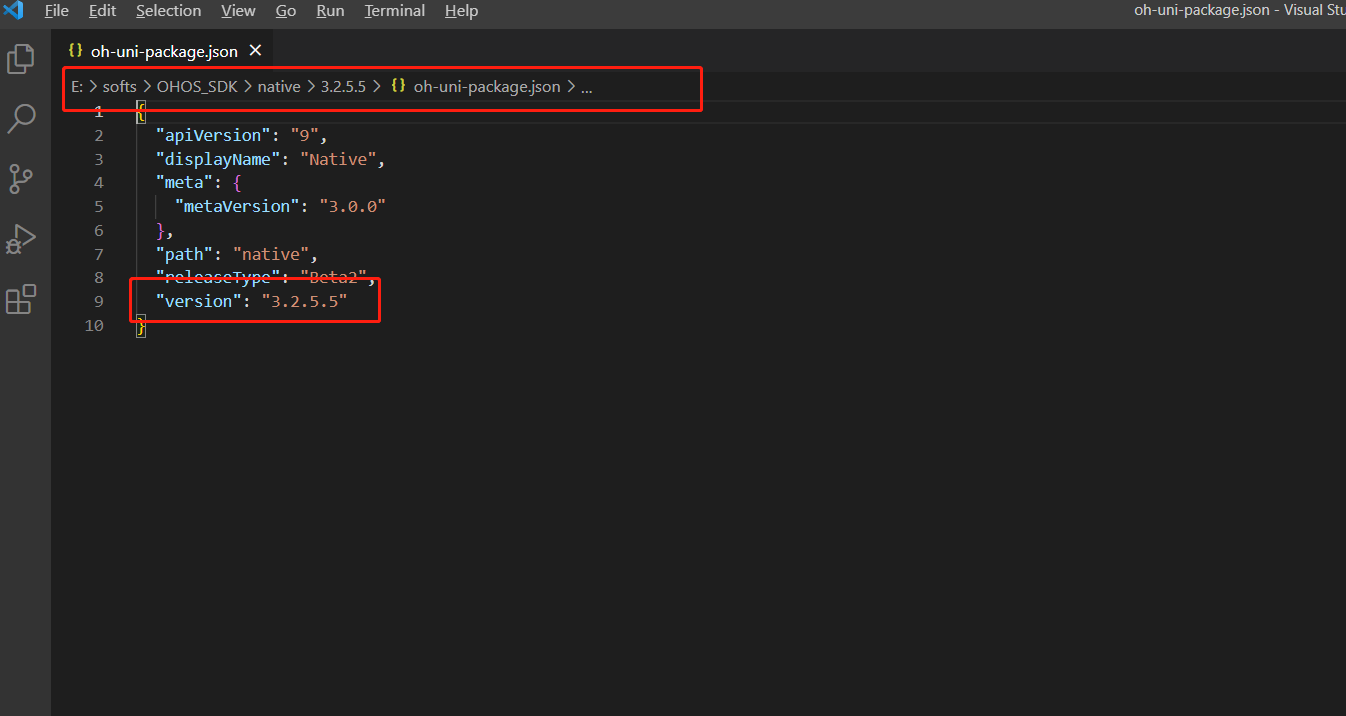Close the oh-uni-package.json tab
1346x716 pixels.
pyautogui.click(x=255, y=50)
